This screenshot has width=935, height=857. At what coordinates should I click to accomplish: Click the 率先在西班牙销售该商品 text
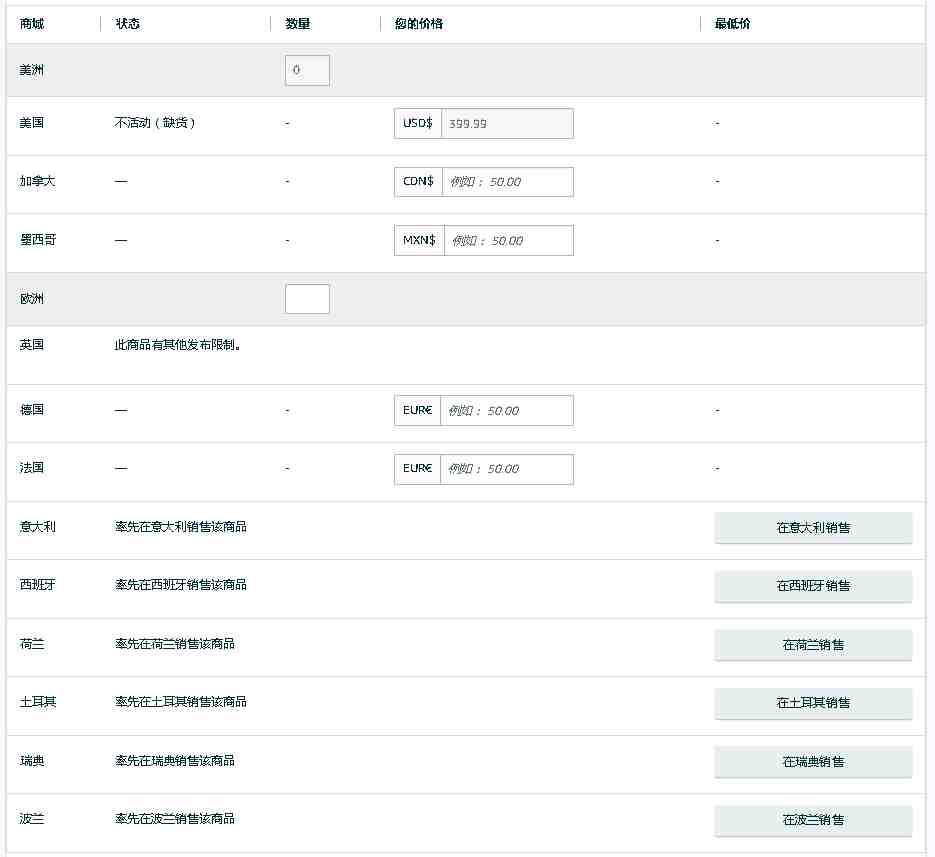[x=181, y=585]
